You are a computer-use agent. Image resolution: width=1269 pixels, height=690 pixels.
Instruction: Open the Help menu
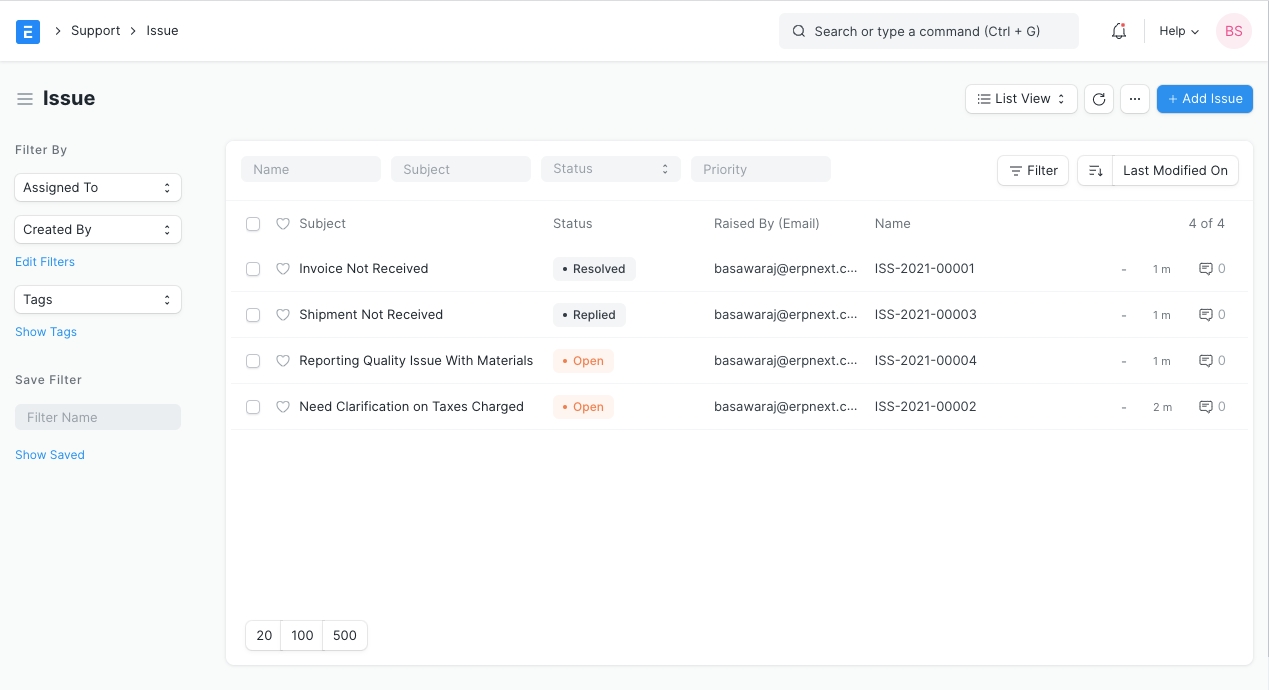[x=1178, y=31]
